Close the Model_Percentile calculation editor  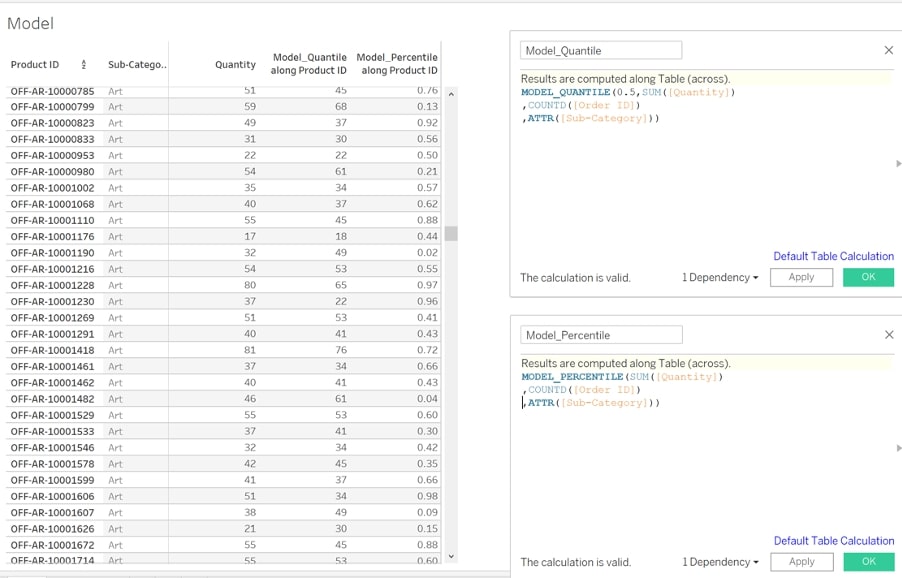(x=889, y=335)
